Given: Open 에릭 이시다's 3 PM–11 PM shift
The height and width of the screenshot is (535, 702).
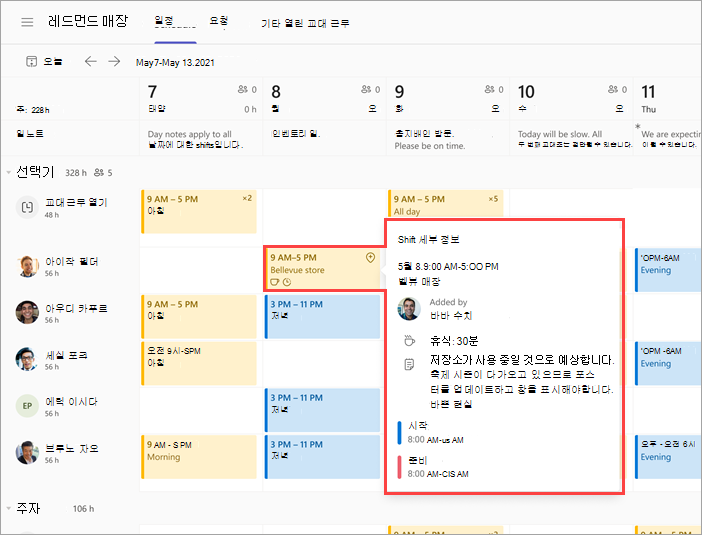Looking at the screenshot, I should (322, 410).
